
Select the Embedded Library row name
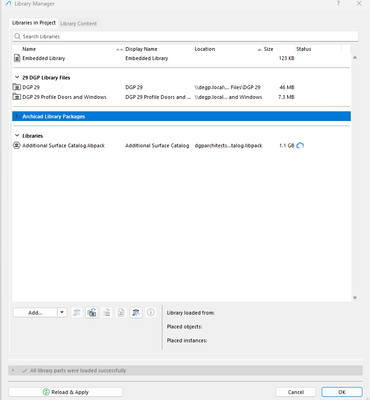44,58
